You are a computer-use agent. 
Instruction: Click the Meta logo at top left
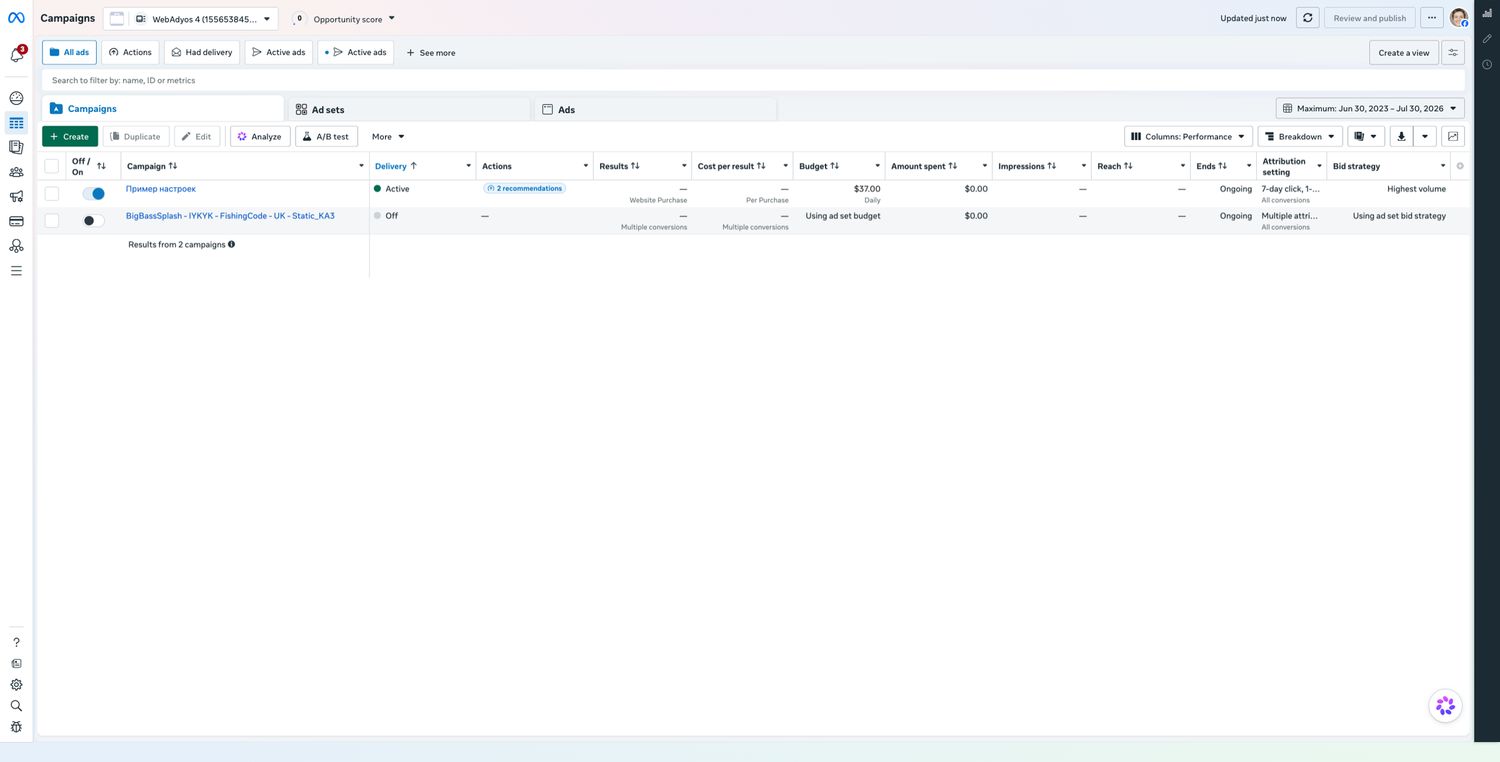(16, 18)
